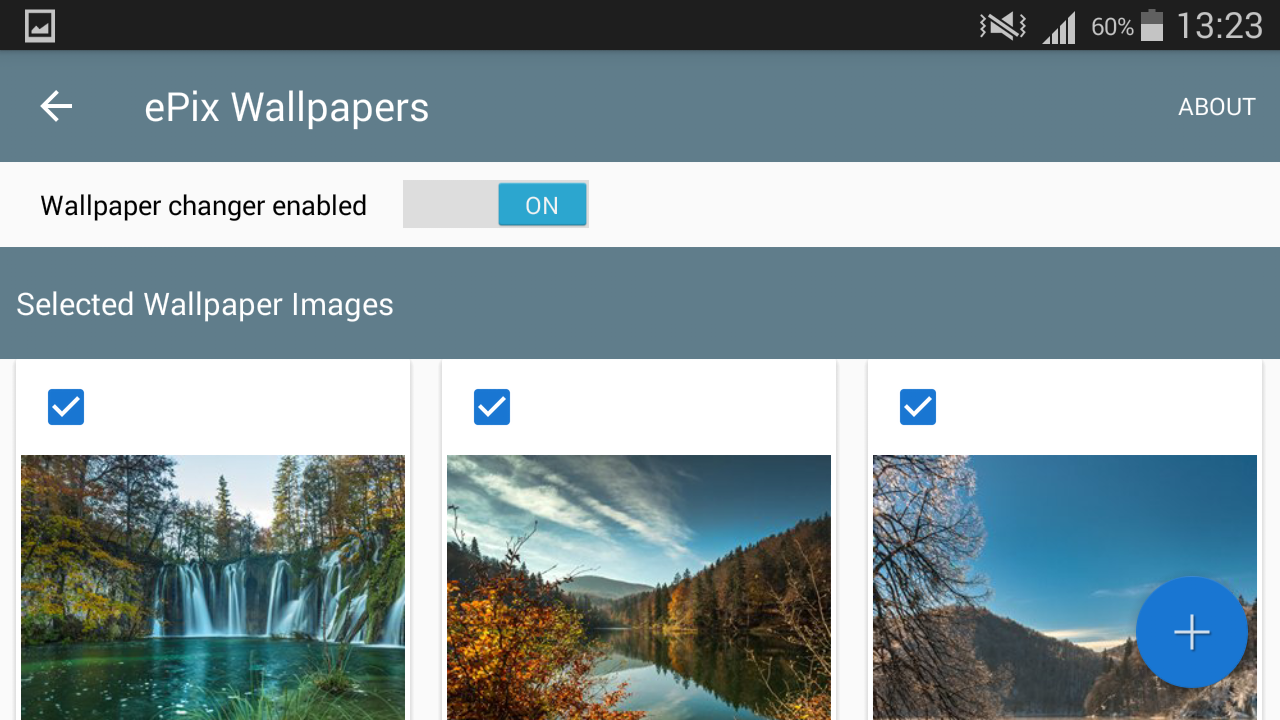Tap the Selected Wallpaper Images header
The image size is (1280, 720).
pyautogui.click(x=205, y=304)
